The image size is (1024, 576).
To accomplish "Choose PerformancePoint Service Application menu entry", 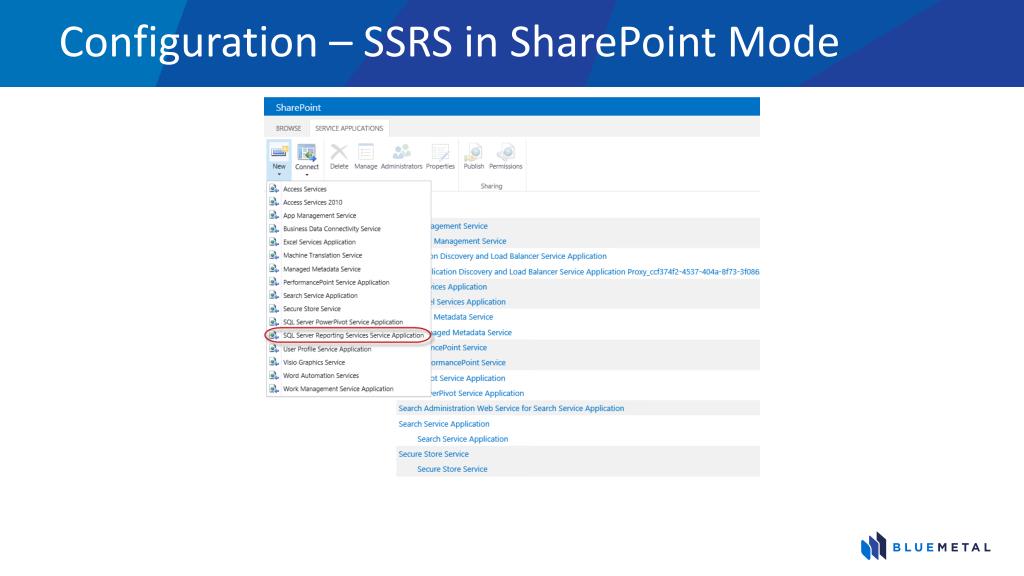I will click(336, 282).
